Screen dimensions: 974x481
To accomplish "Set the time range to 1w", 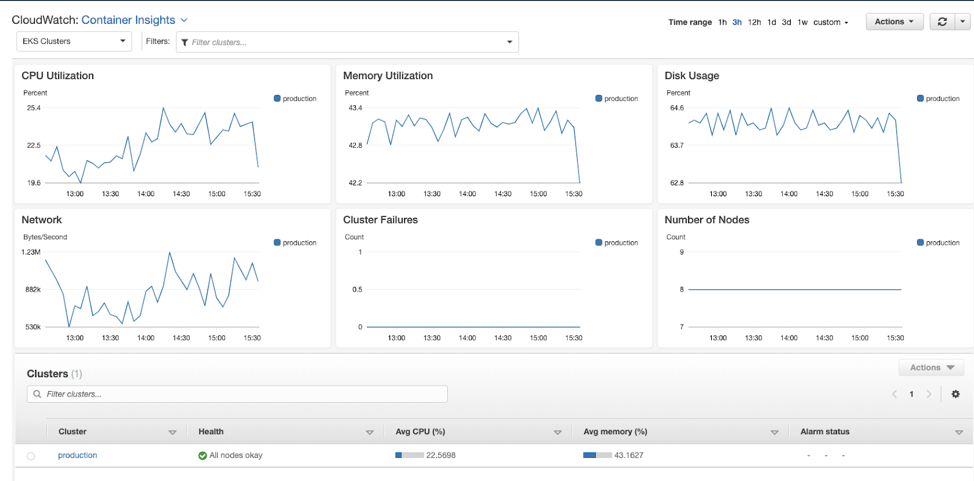I will 803,22.
